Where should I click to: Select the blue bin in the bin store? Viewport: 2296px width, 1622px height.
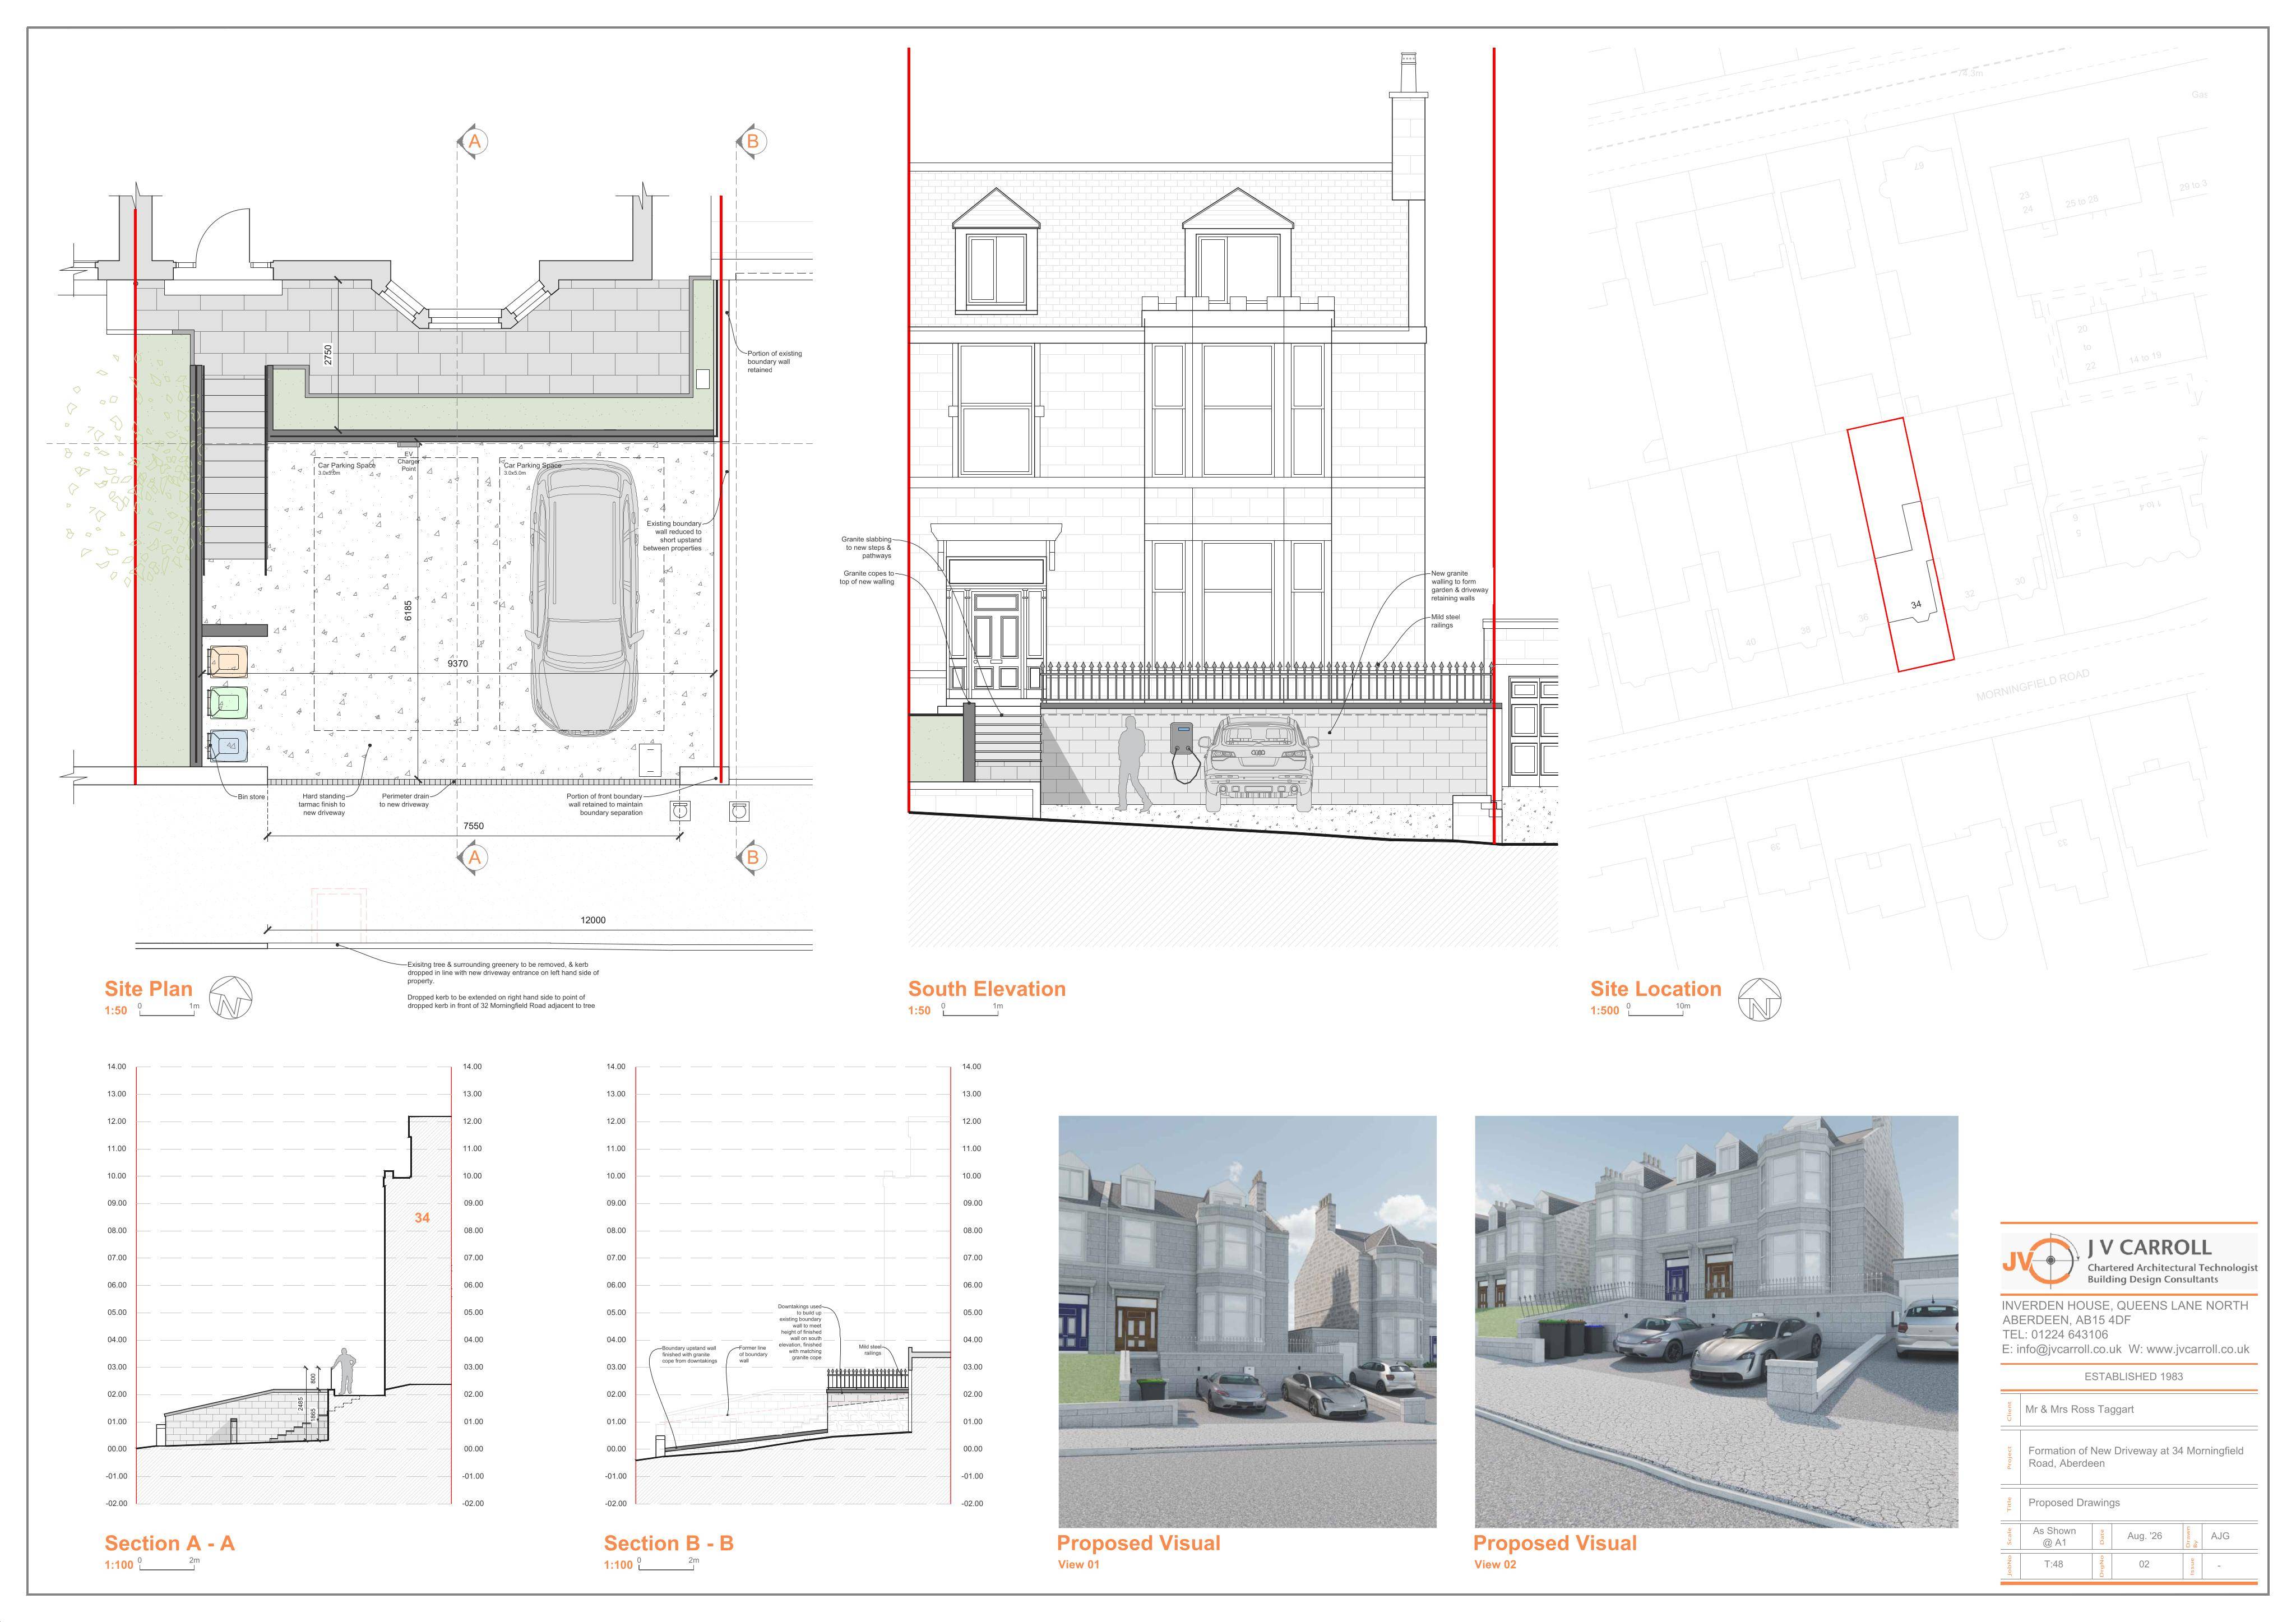tap(228, 746)
